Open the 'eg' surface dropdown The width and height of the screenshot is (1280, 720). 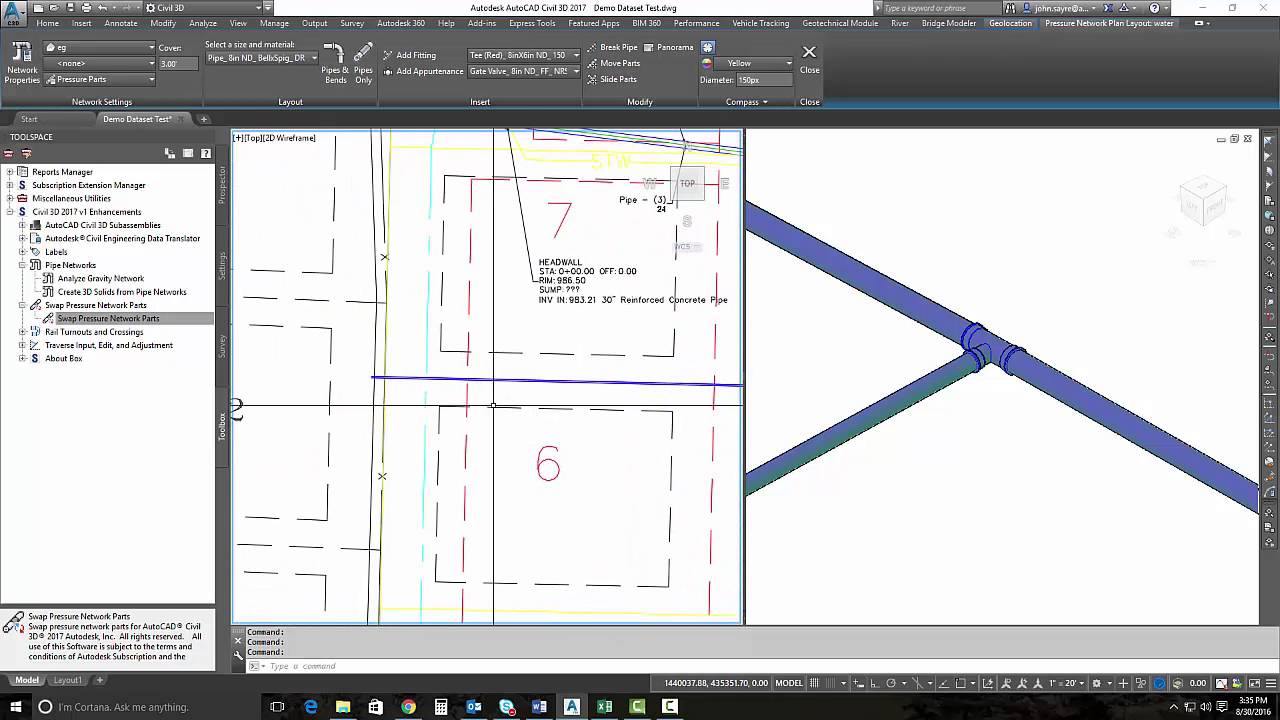[100, 47]
